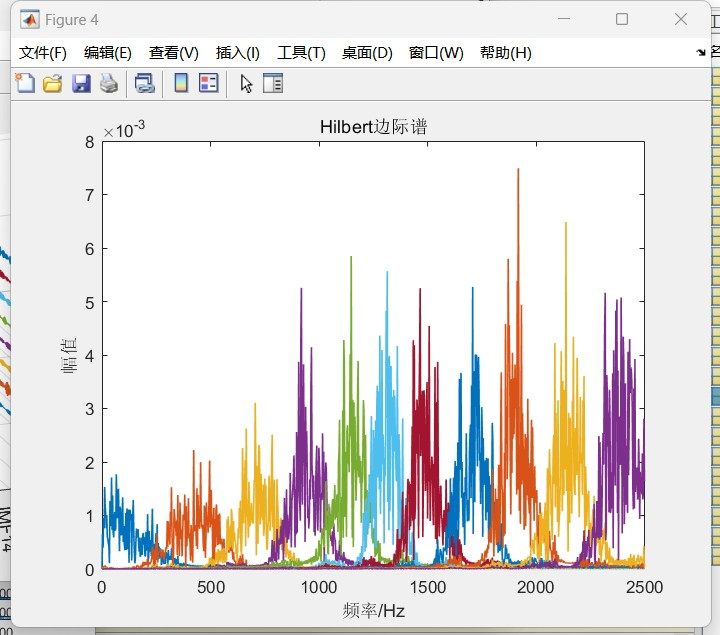This screenshot has height=635, width=720.
Task: Select the 频率/Hz x-axis label
Action: pos(373,611)
